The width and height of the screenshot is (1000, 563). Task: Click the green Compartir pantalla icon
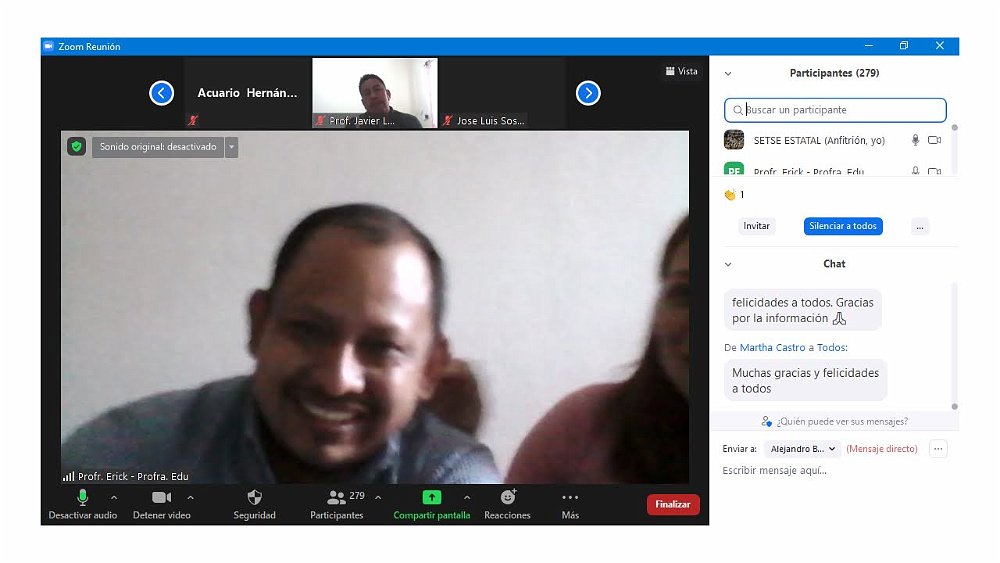coord(431,497)
